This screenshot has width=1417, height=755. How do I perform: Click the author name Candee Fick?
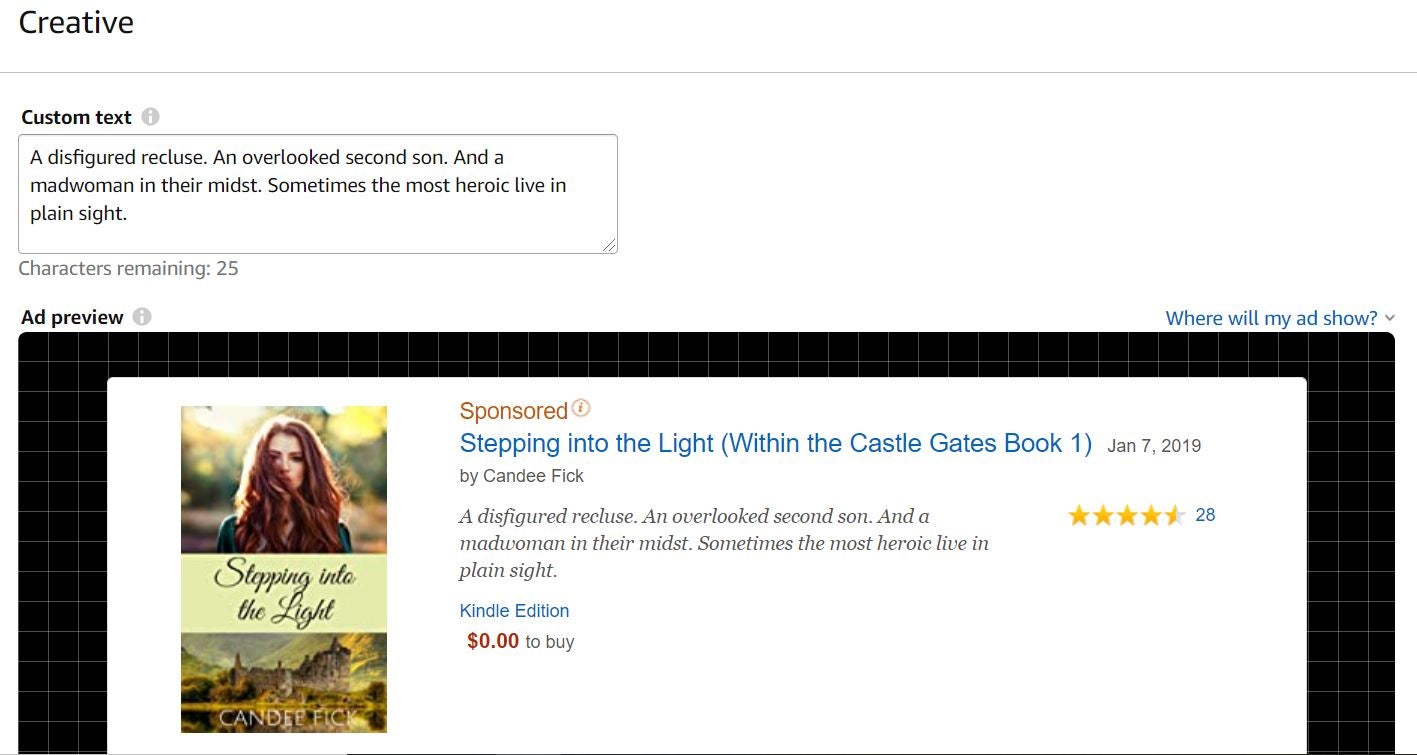click(533, 476)
